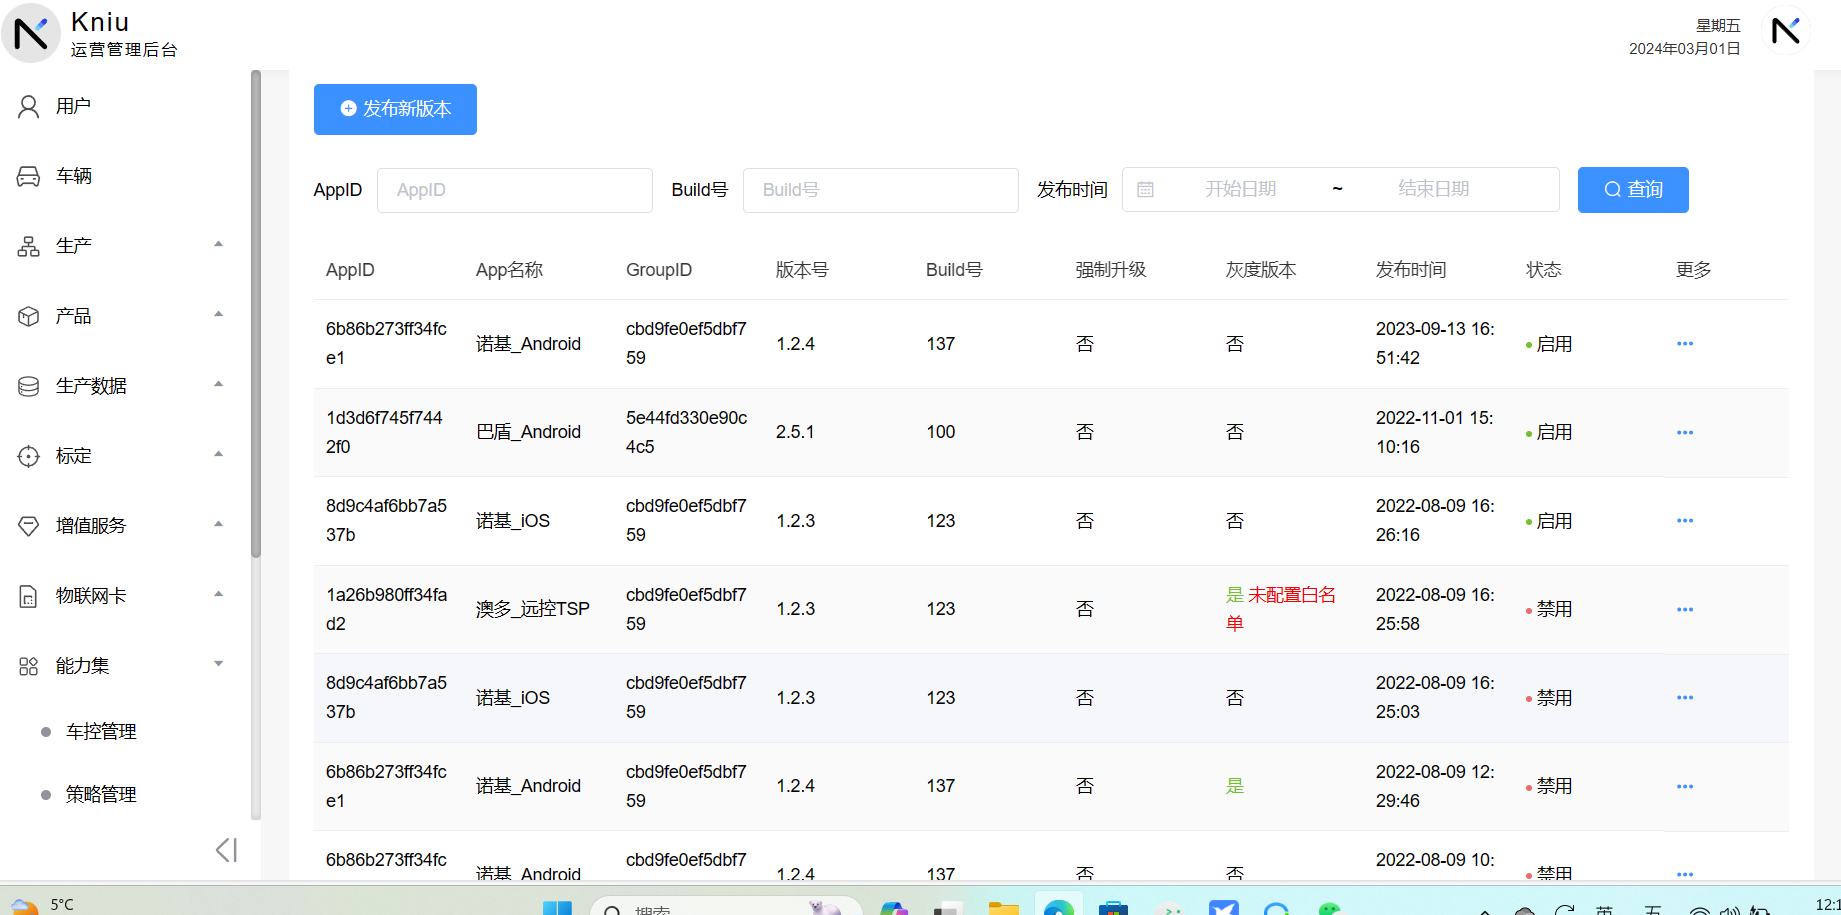Open more actions for the 澳多_远控TSP row

coord(1685,610)
